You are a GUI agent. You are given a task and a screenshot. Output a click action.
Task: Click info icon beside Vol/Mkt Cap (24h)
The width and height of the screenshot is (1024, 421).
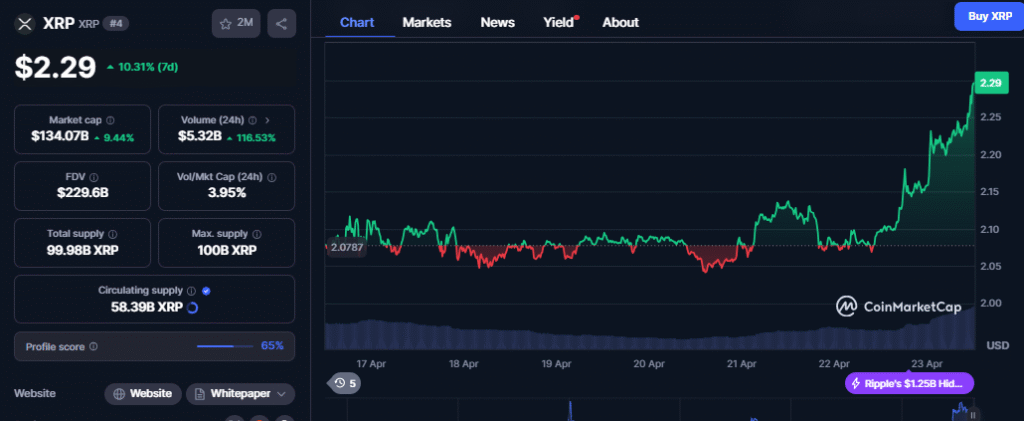pyautogui.click(x=273, y=176)
